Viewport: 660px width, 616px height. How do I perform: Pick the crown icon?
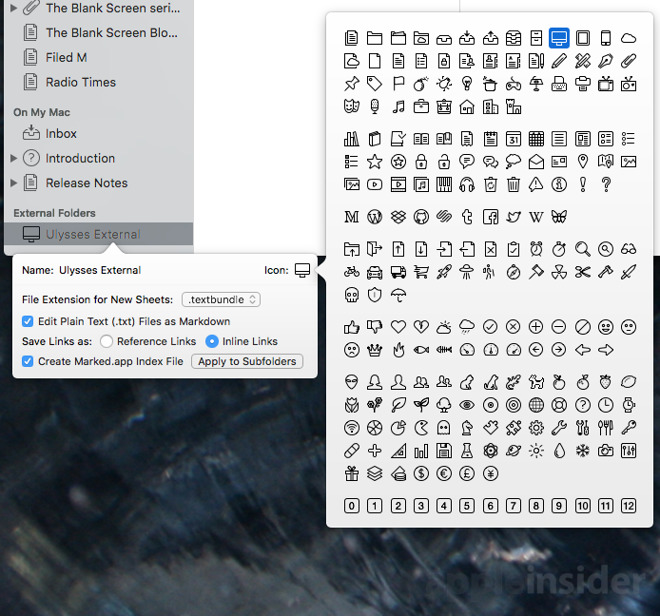click(375, 349)
